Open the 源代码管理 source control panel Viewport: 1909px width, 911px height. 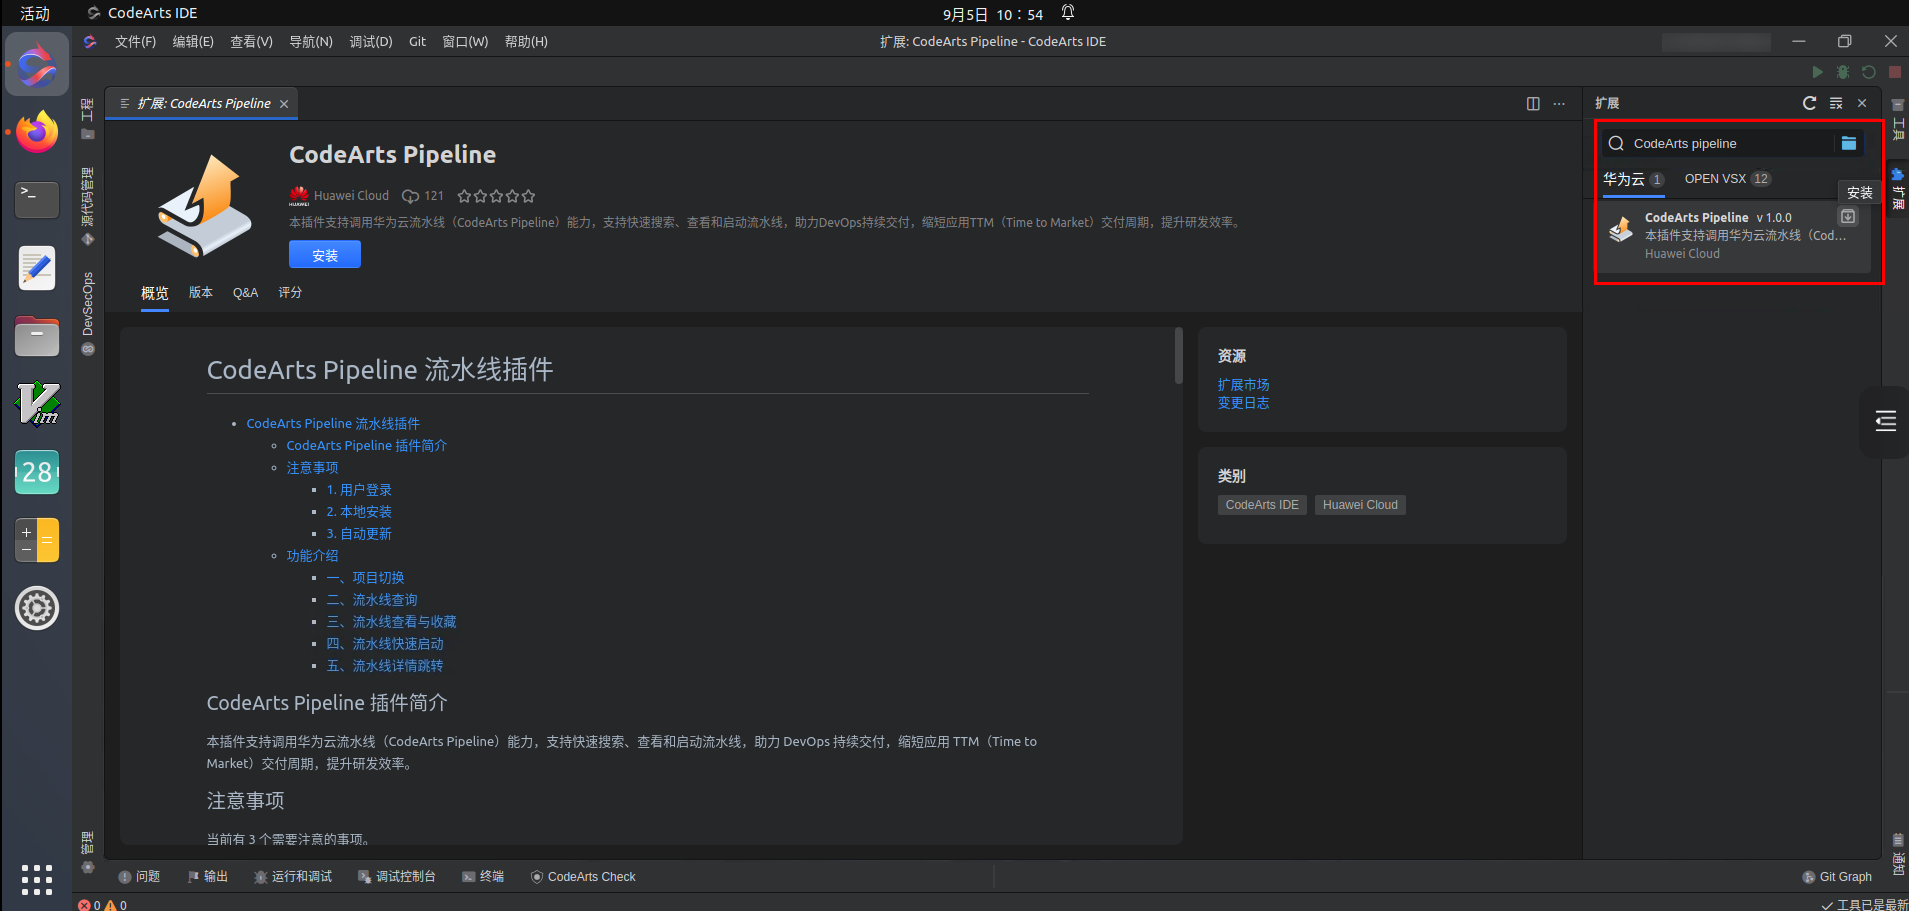pos(88,206)
